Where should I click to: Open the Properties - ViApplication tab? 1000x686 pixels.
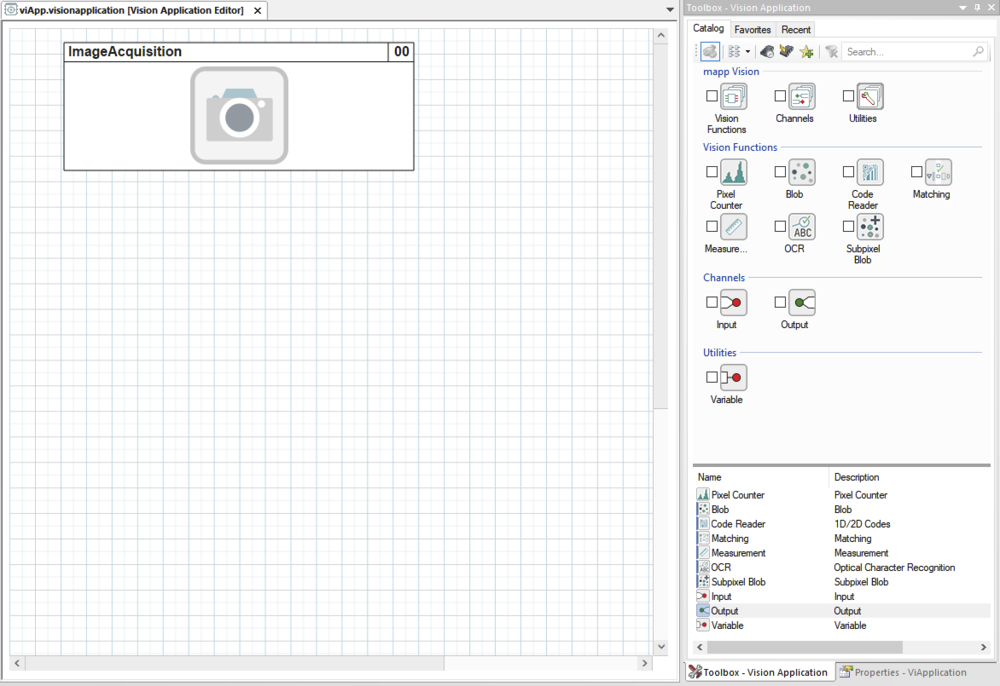903,672
